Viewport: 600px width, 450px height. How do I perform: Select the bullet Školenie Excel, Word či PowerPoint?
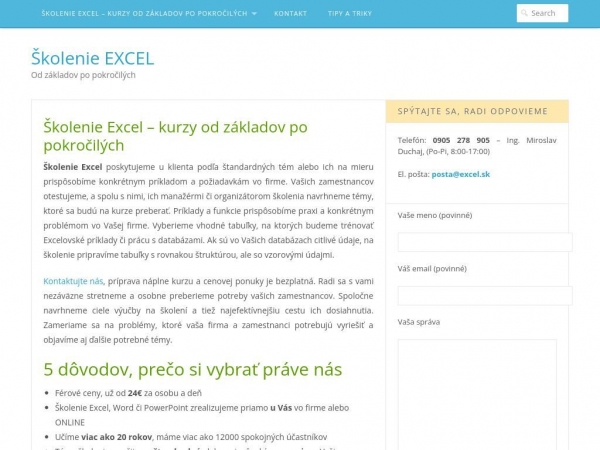[x=202, y=415]
